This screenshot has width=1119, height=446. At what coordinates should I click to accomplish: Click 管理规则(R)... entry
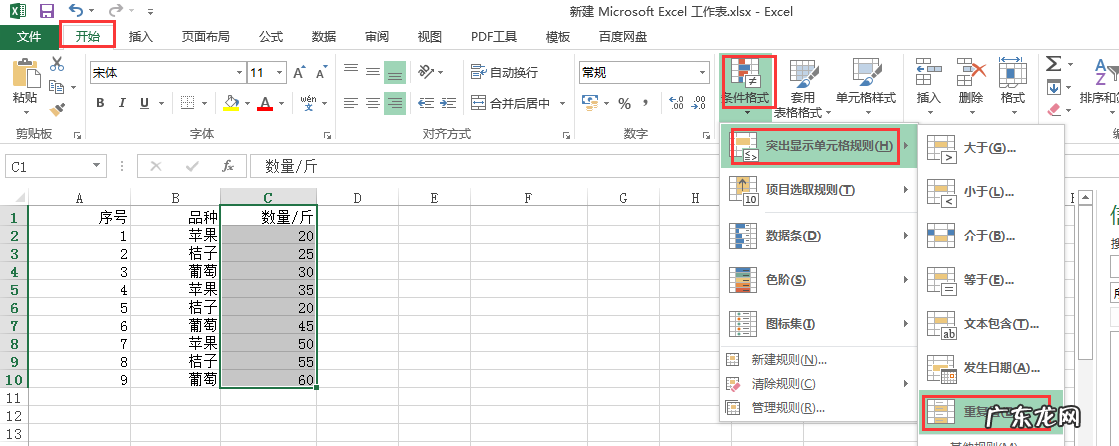click(x=819, y=408)
